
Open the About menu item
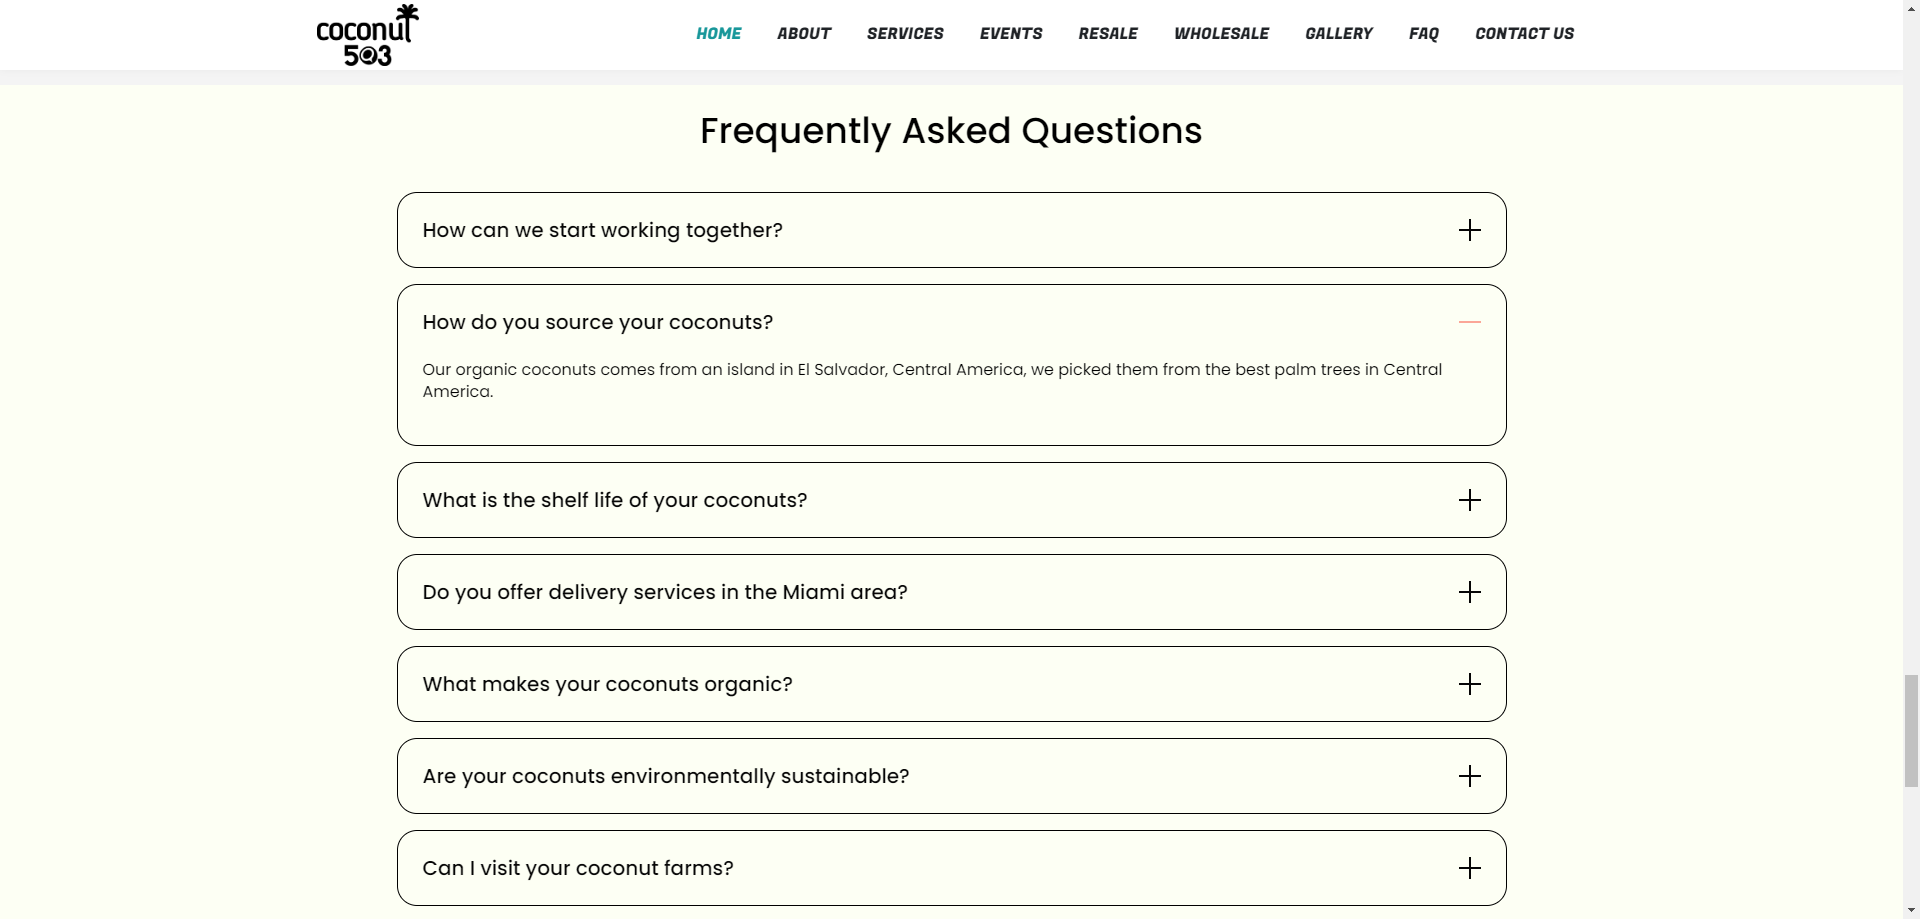tap(803, 34)
